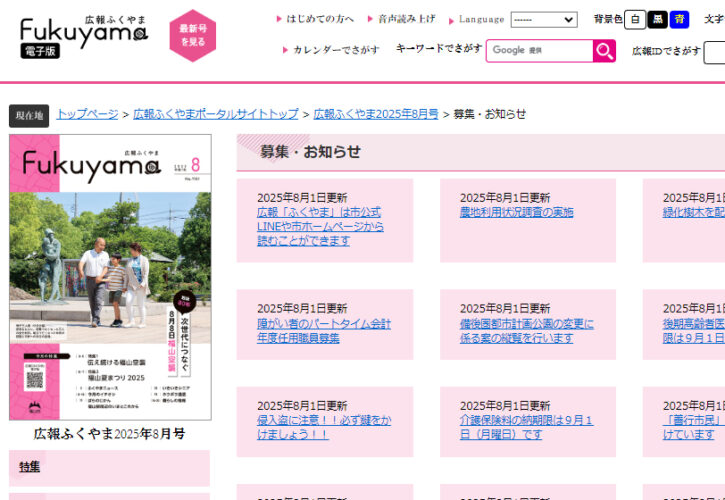725x500 pixels.
Task: Focus the 広報IDでさがす input field
Action: (714, 52)
